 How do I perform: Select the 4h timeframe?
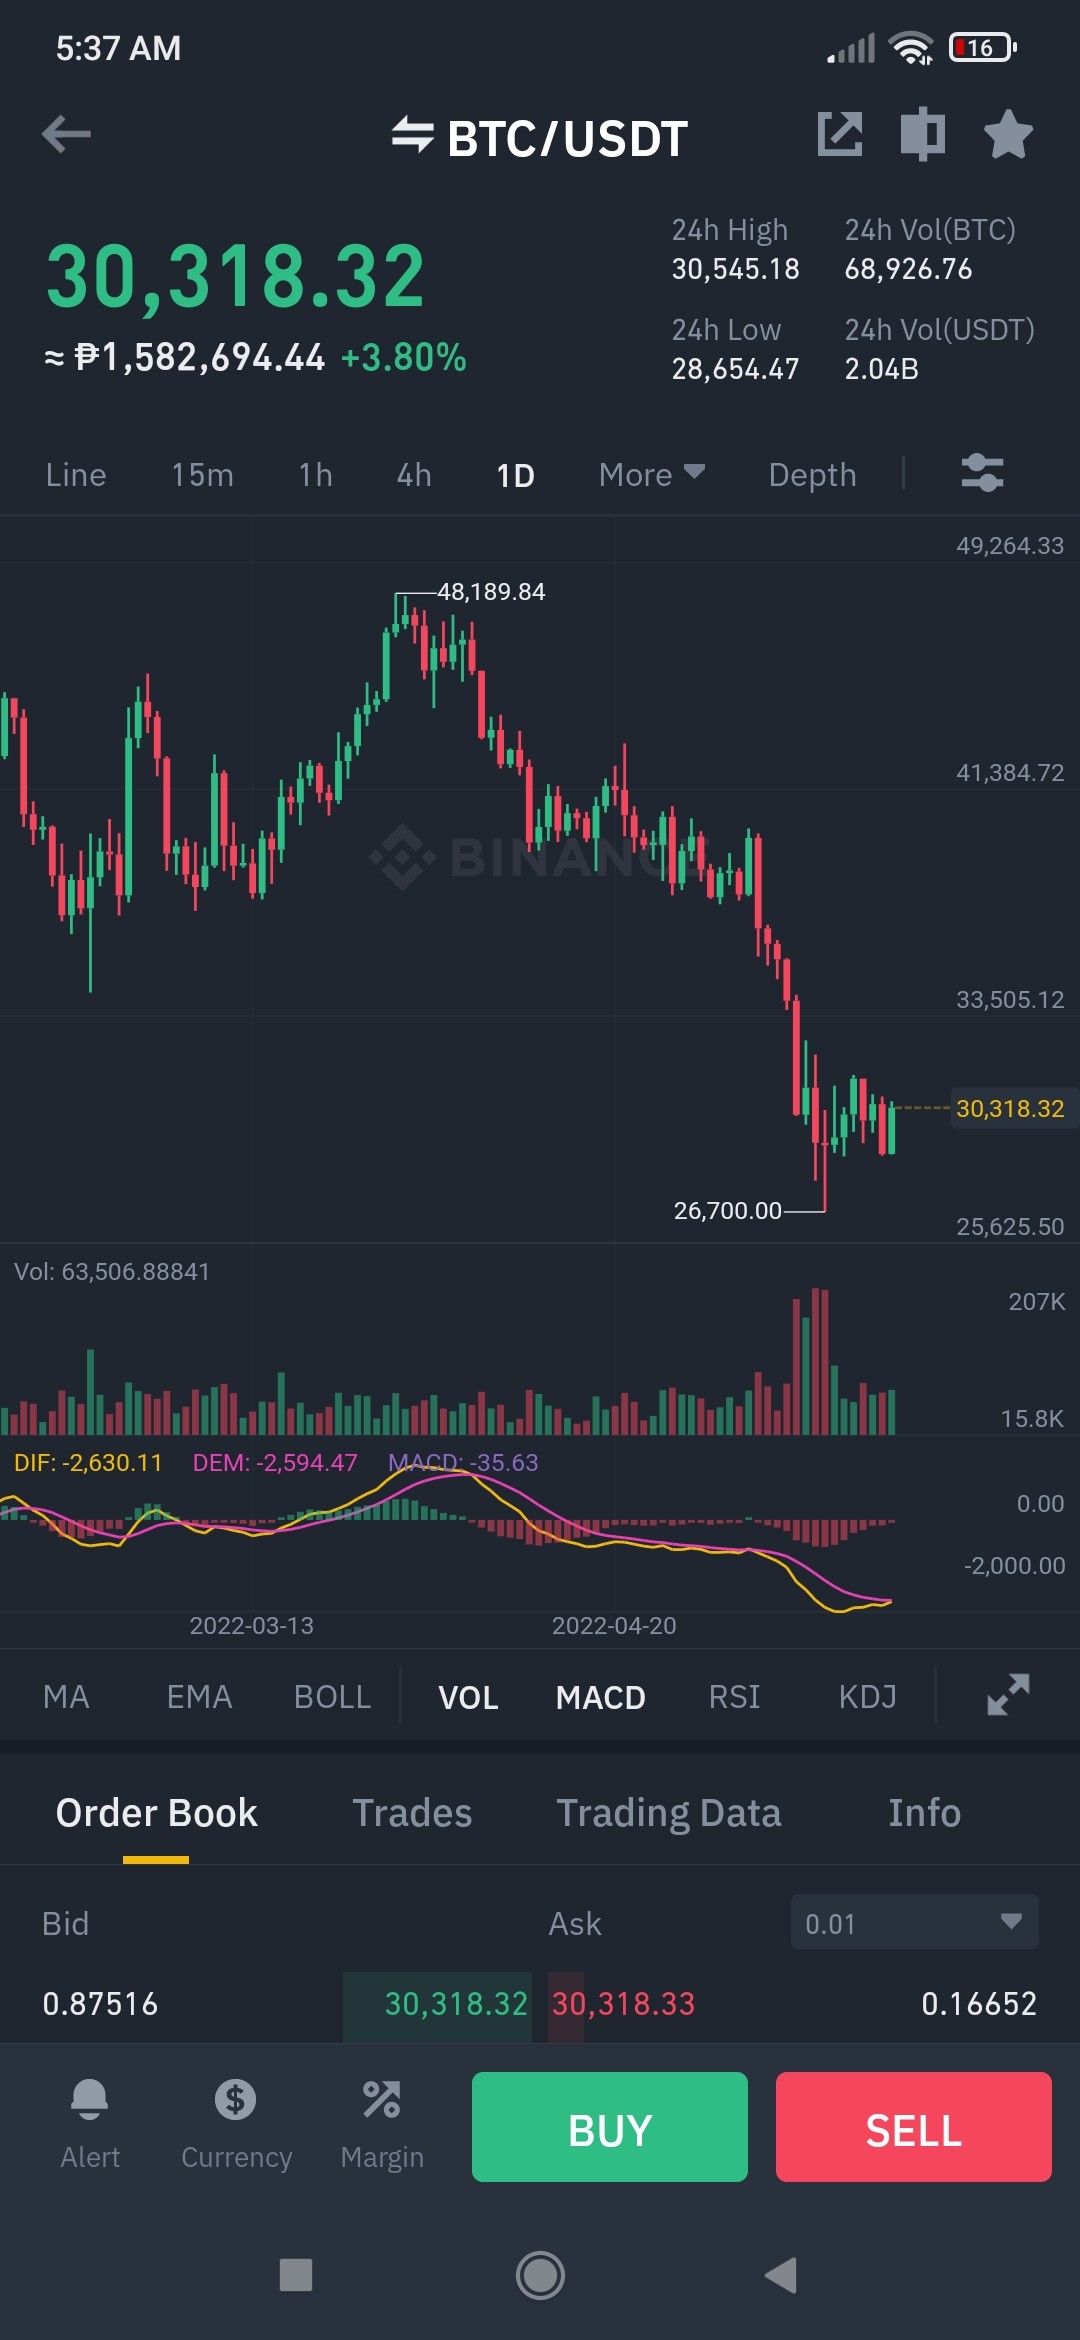click(414, 475)
